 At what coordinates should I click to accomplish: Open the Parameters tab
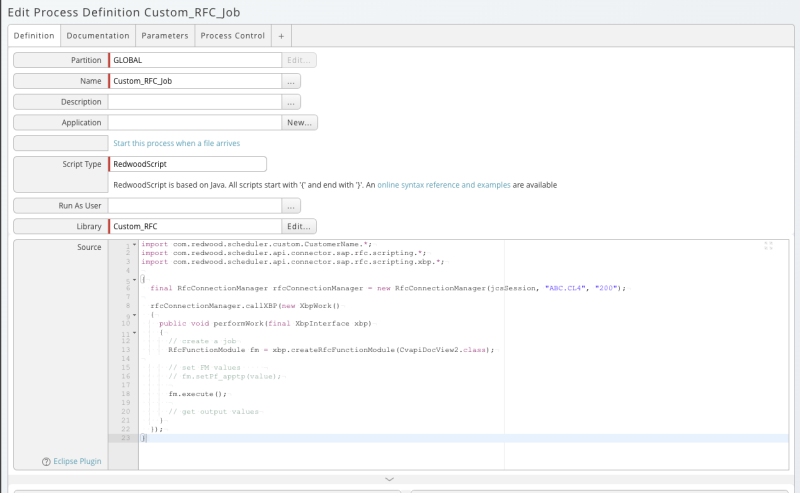[x=165, y=36]
